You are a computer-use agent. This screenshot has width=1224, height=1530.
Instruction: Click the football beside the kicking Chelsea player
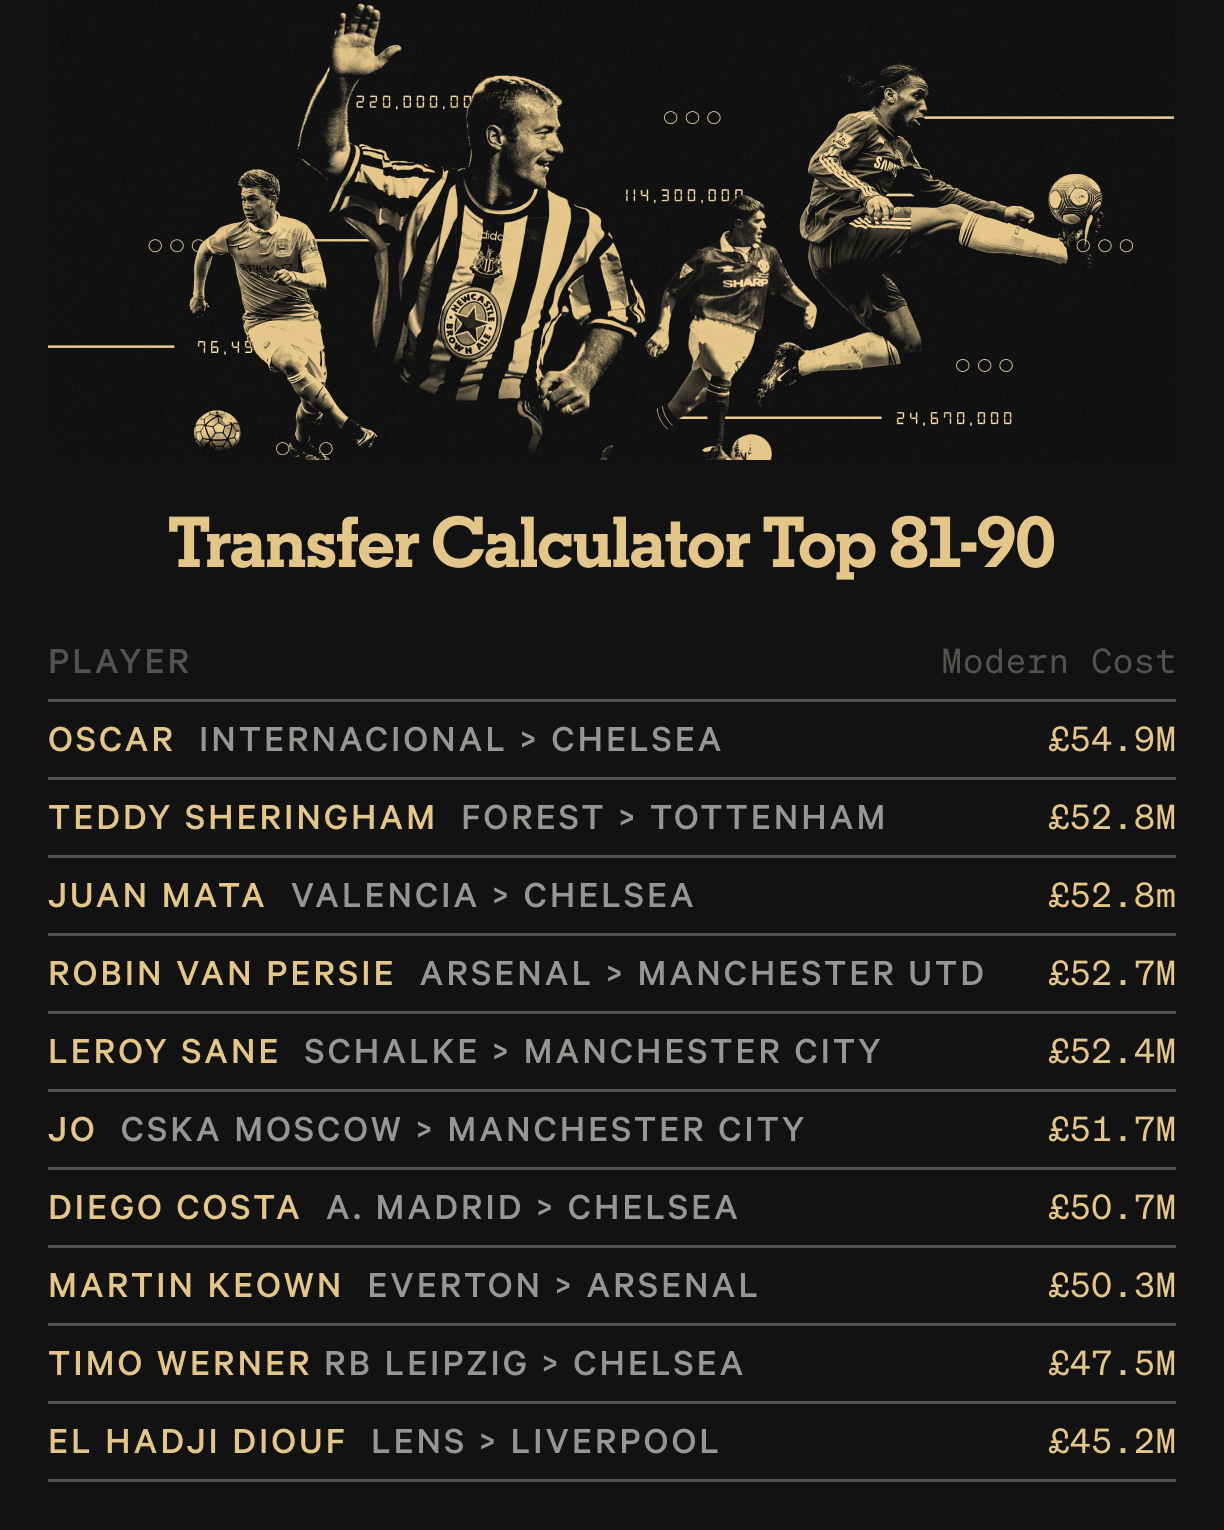point(1075,199)
